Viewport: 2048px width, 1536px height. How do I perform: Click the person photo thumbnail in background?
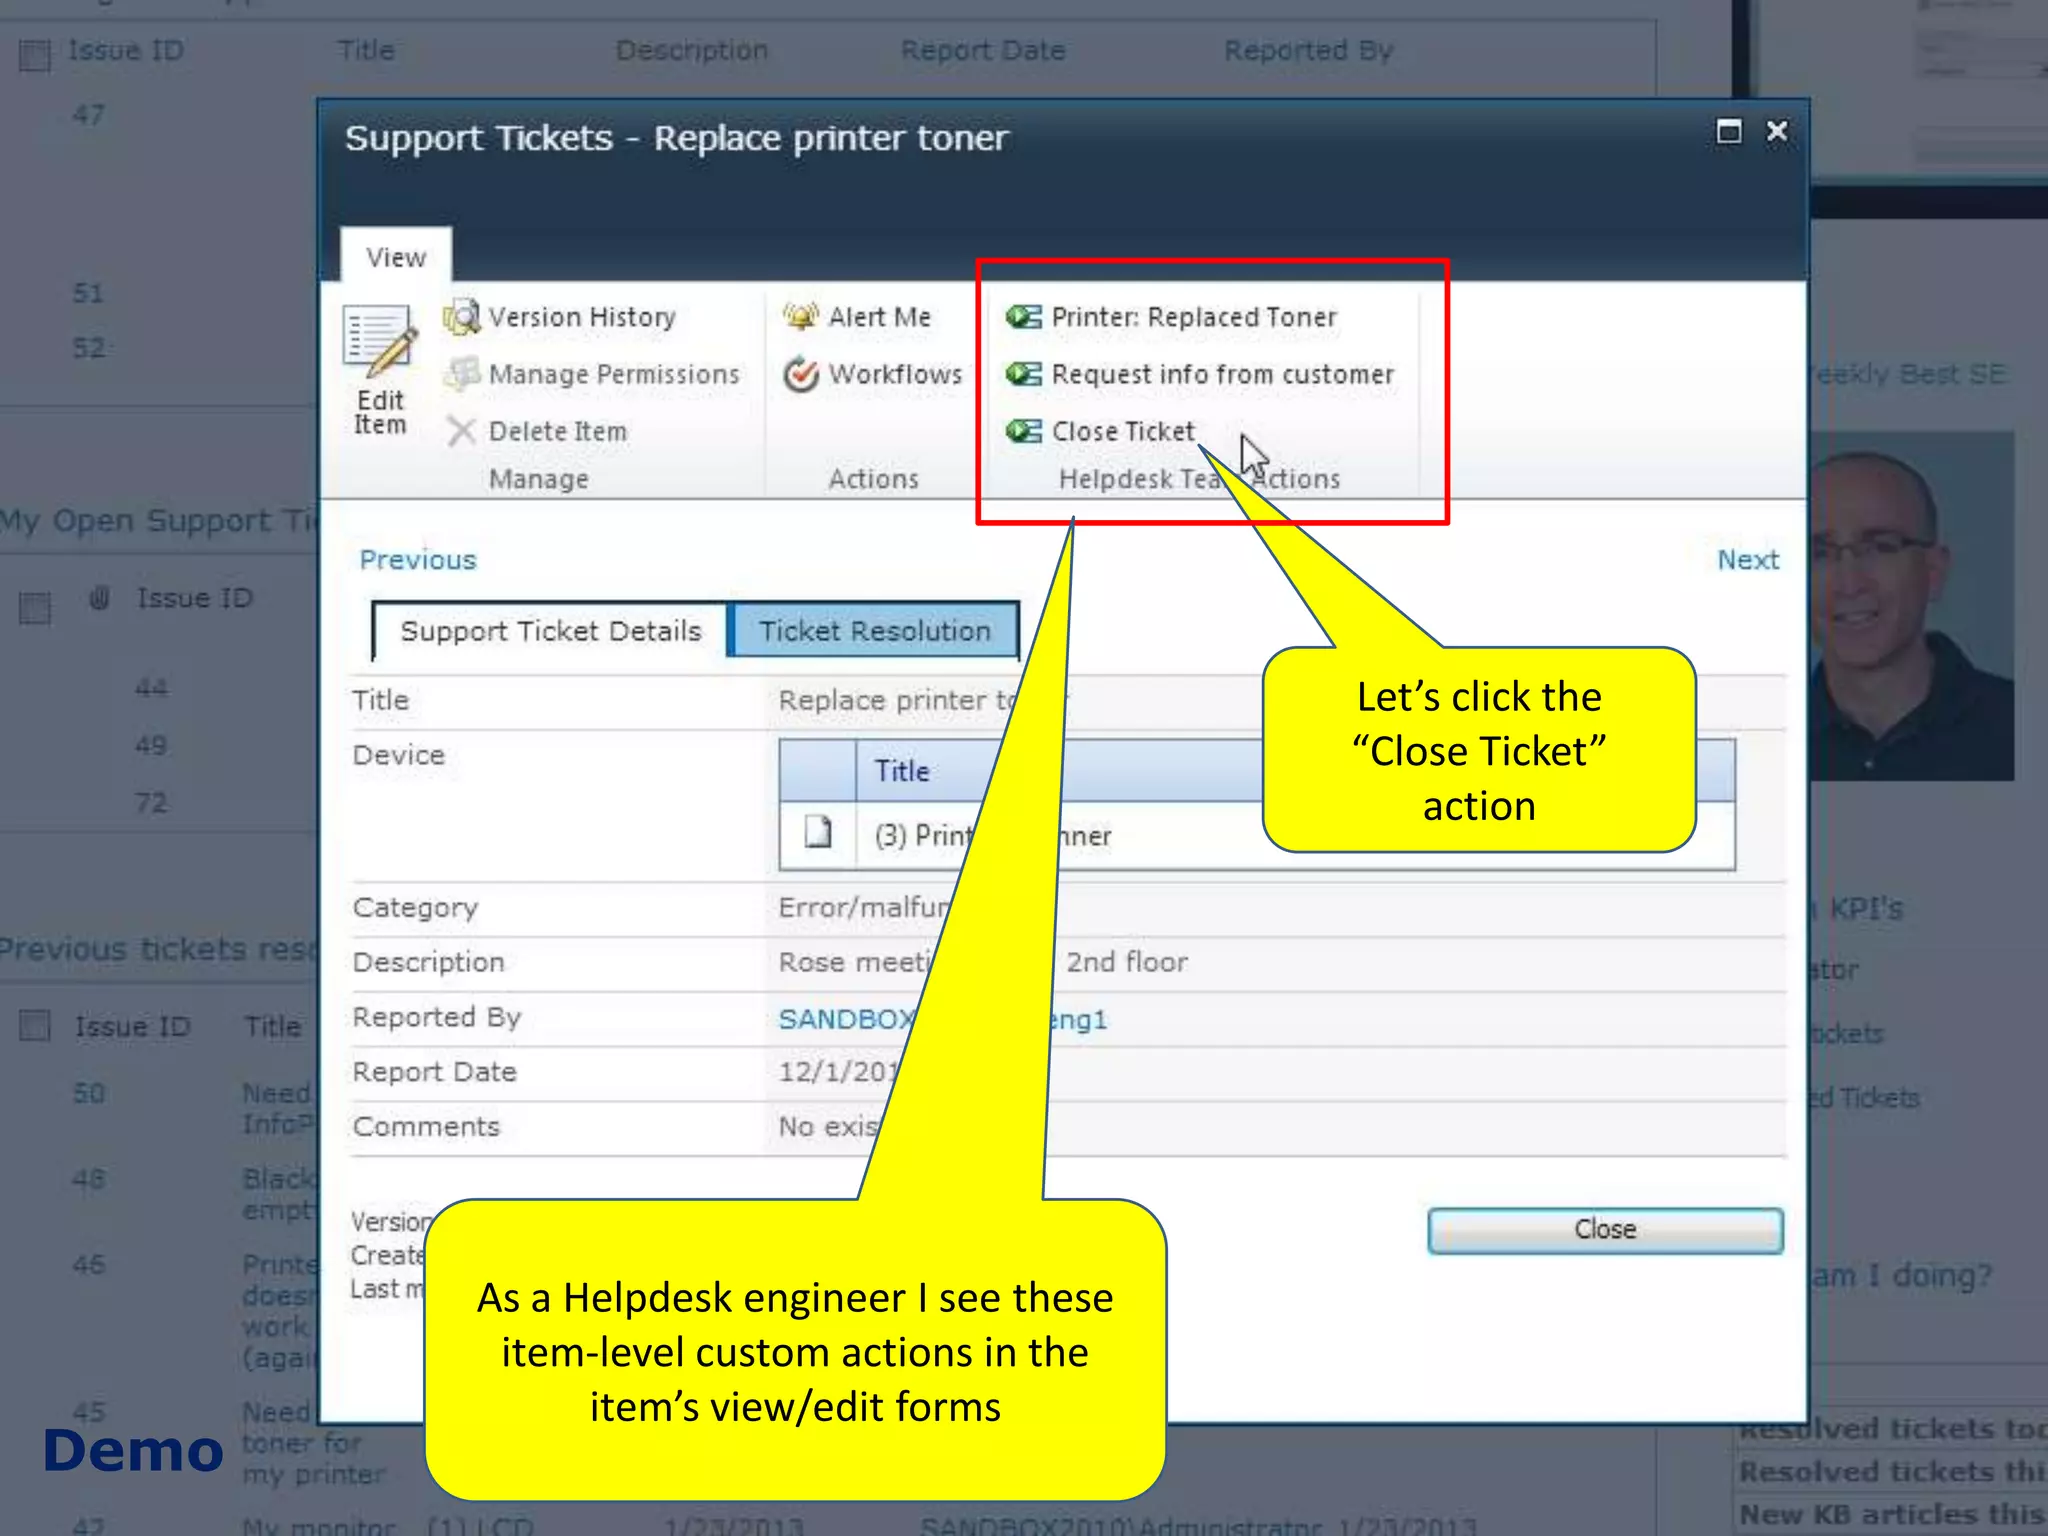coord(1912,606)
